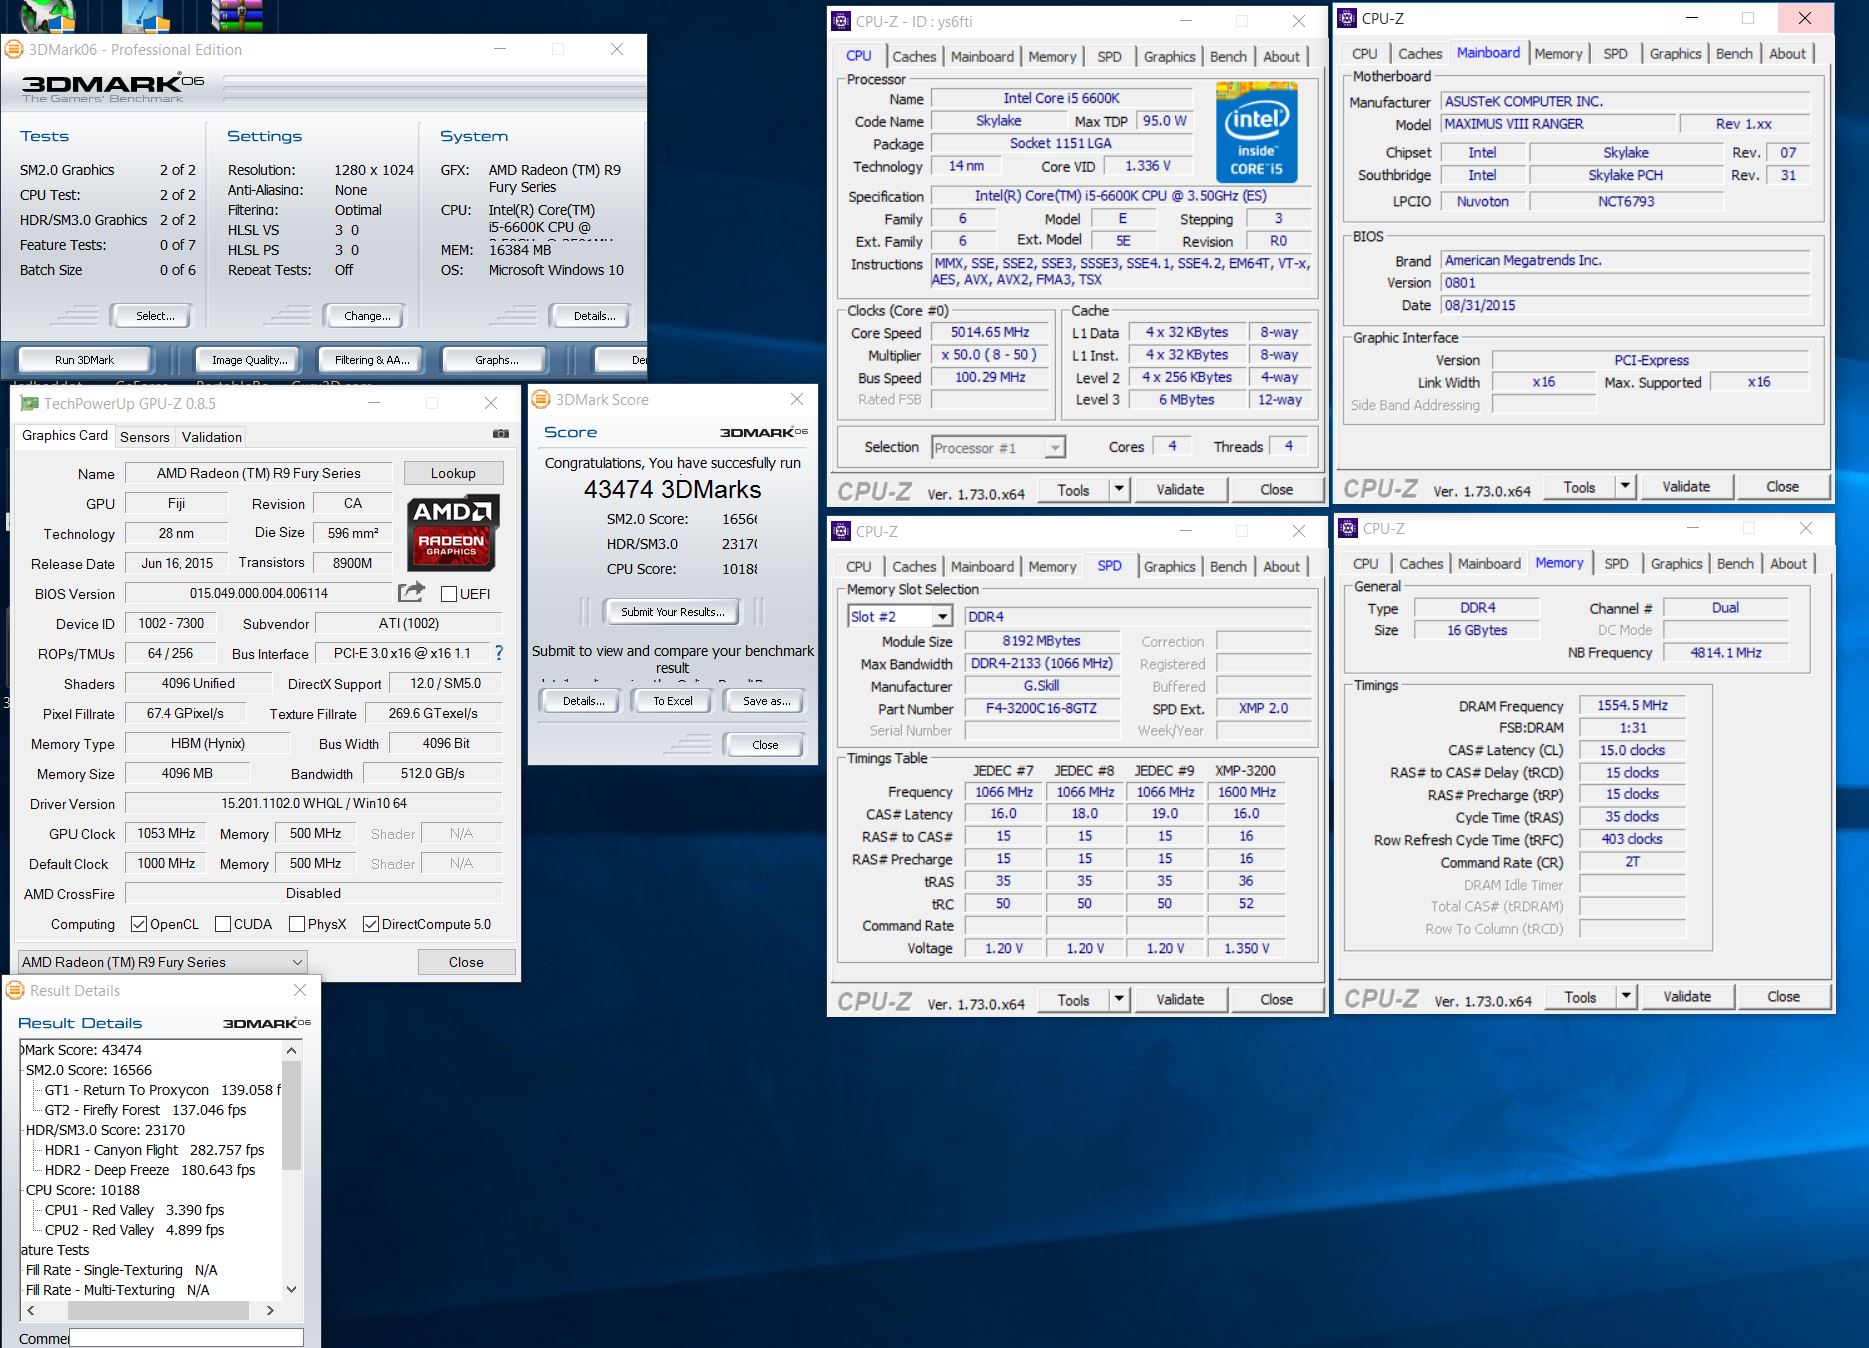Viewport: 1869px width, 1348px height.
Task: Switch to the Sensors tab in GPU-Z
Action: (x=145, y=437)
